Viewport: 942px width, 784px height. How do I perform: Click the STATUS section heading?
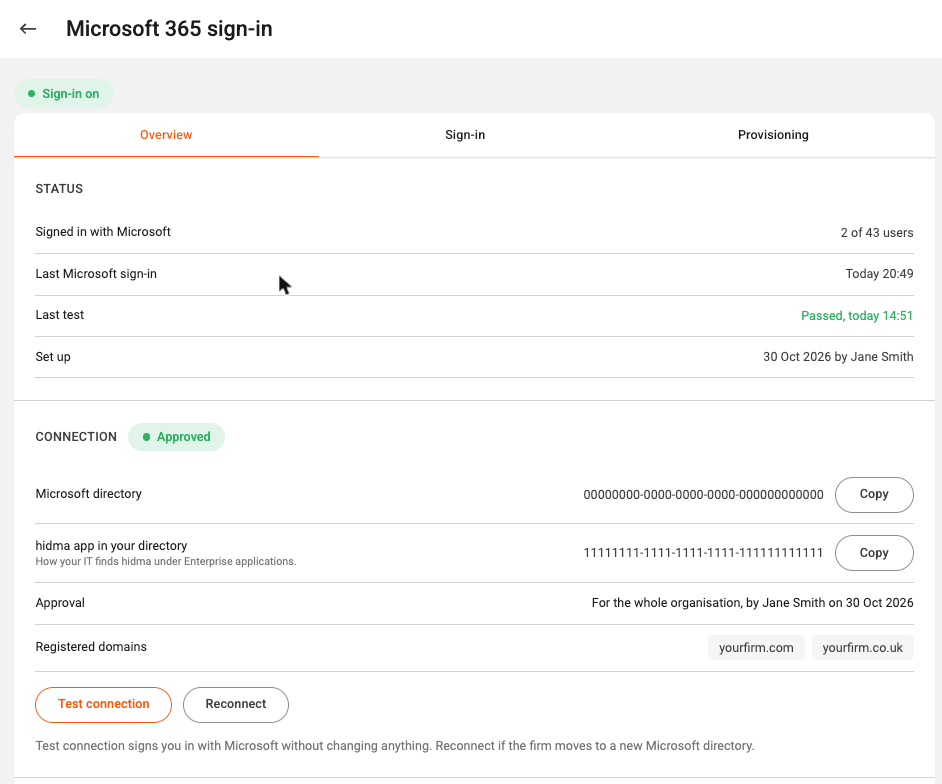pyautogui.click(x=59, y=189)
